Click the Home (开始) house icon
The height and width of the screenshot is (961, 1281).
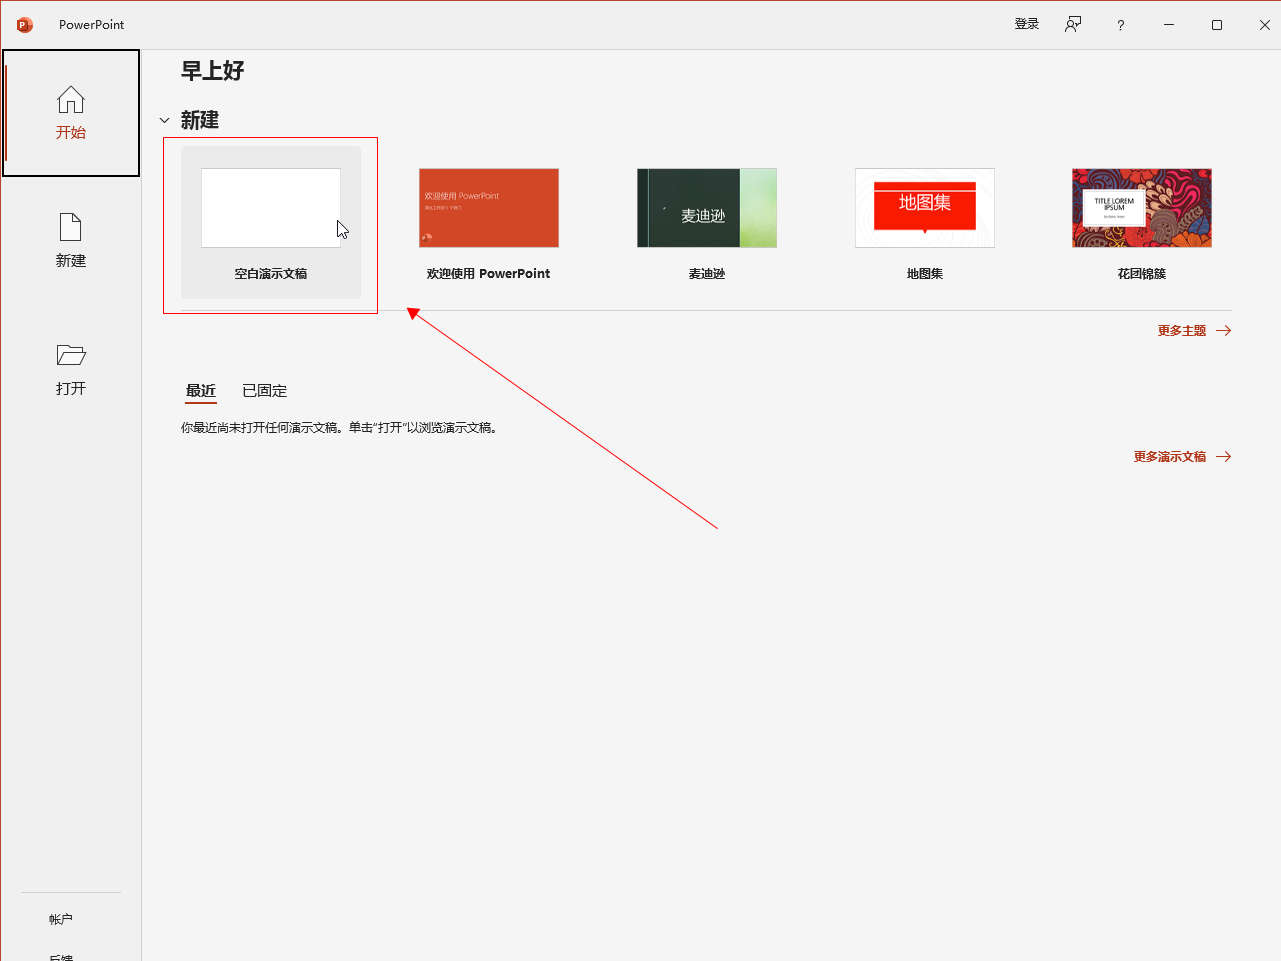click(x=70, y=100)
